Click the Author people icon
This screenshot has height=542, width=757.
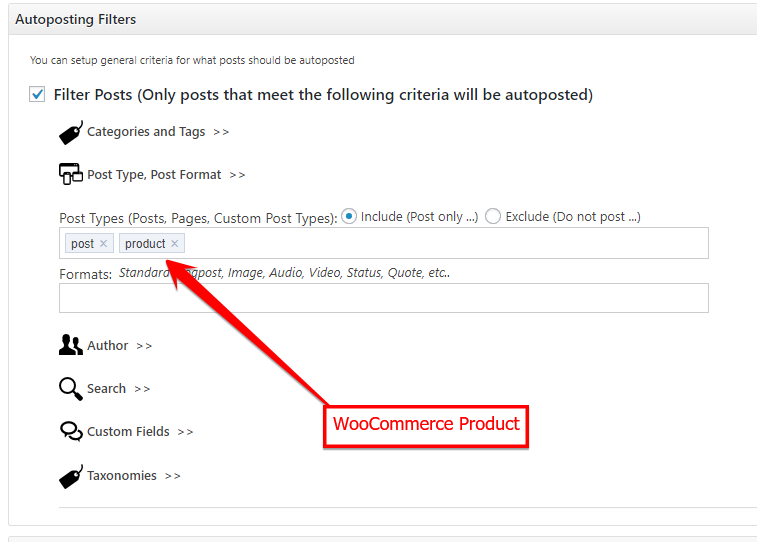(71, 345)
